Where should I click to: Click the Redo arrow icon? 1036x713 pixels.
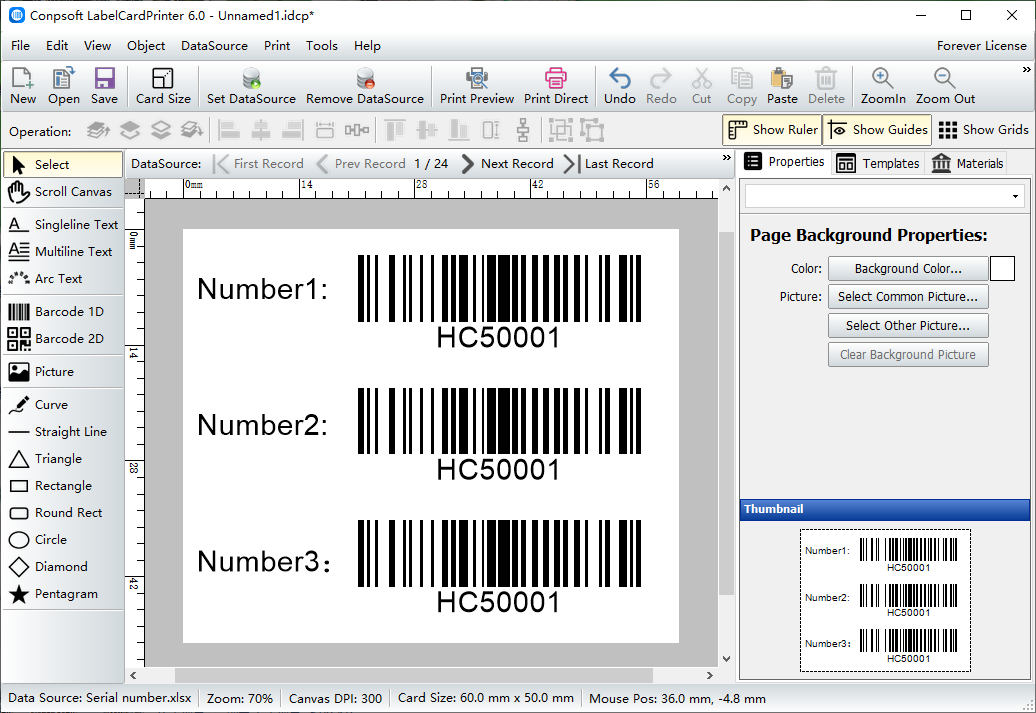click(661, 86)
